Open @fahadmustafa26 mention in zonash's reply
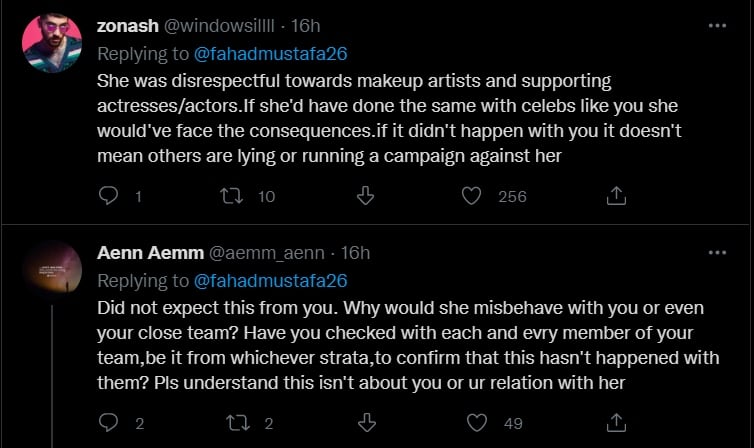 269,54
